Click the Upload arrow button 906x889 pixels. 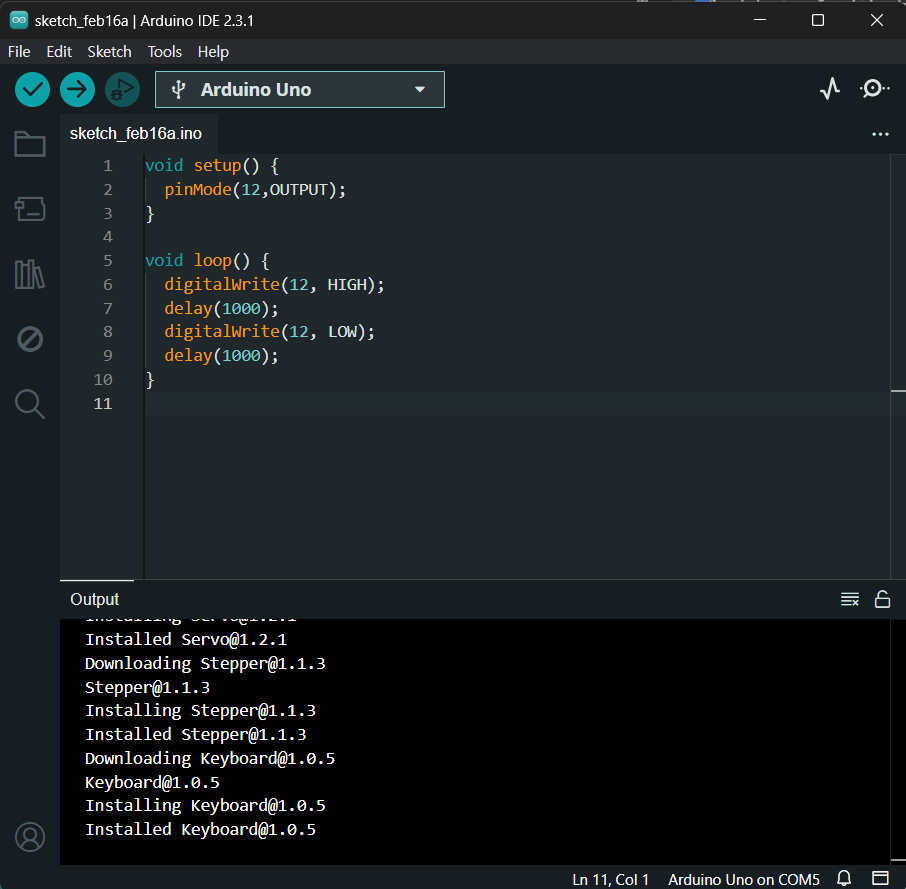77,90
